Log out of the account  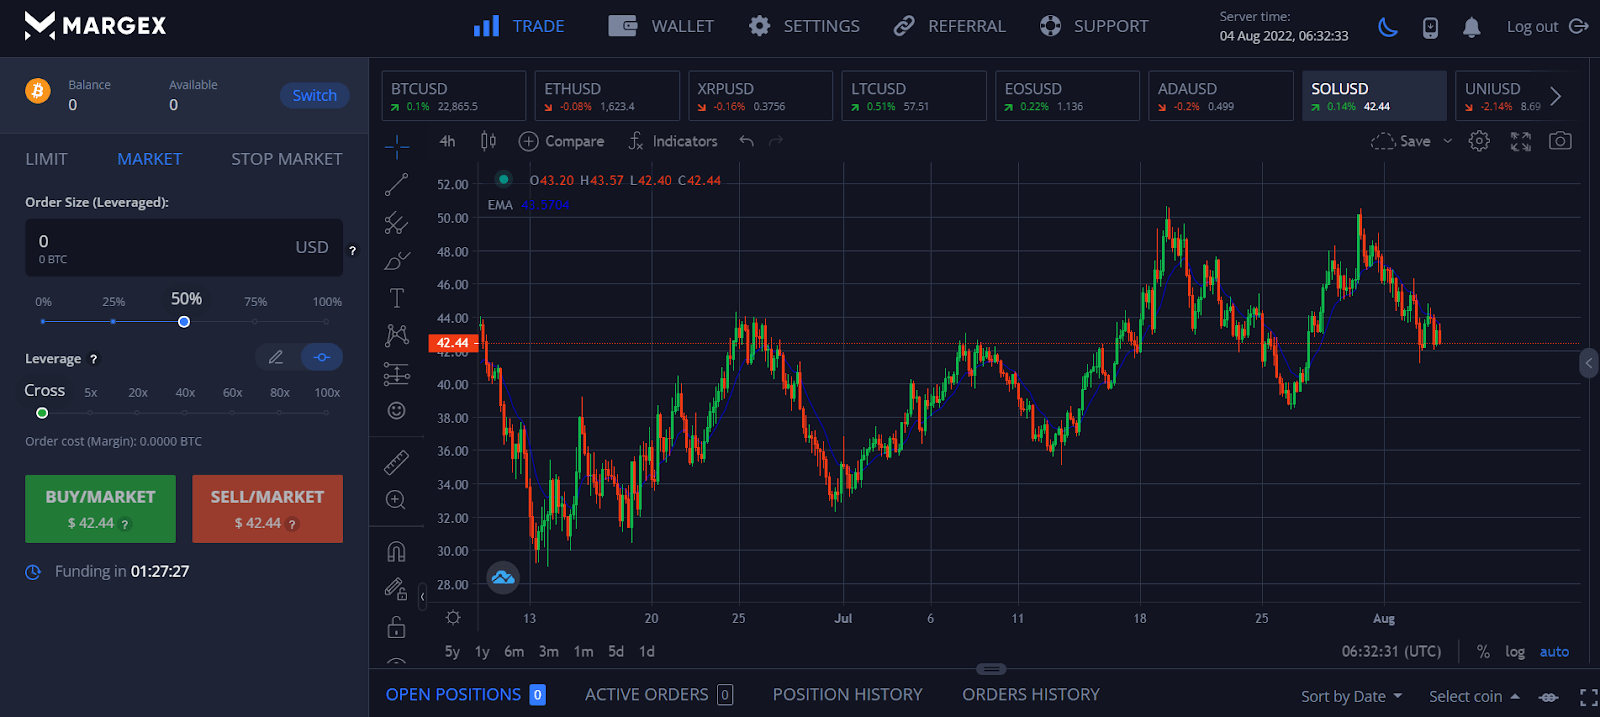(1548, 26)
